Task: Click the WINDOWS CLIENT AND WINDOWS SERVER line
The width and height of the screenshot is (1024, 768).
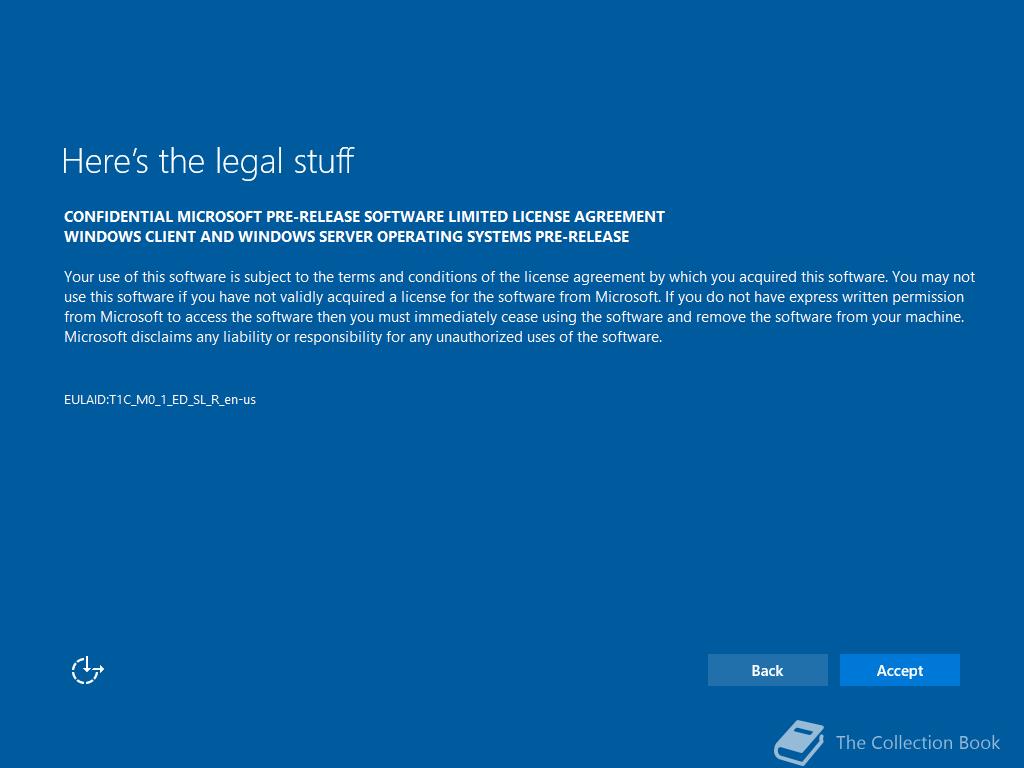Action: click(347, 236)
